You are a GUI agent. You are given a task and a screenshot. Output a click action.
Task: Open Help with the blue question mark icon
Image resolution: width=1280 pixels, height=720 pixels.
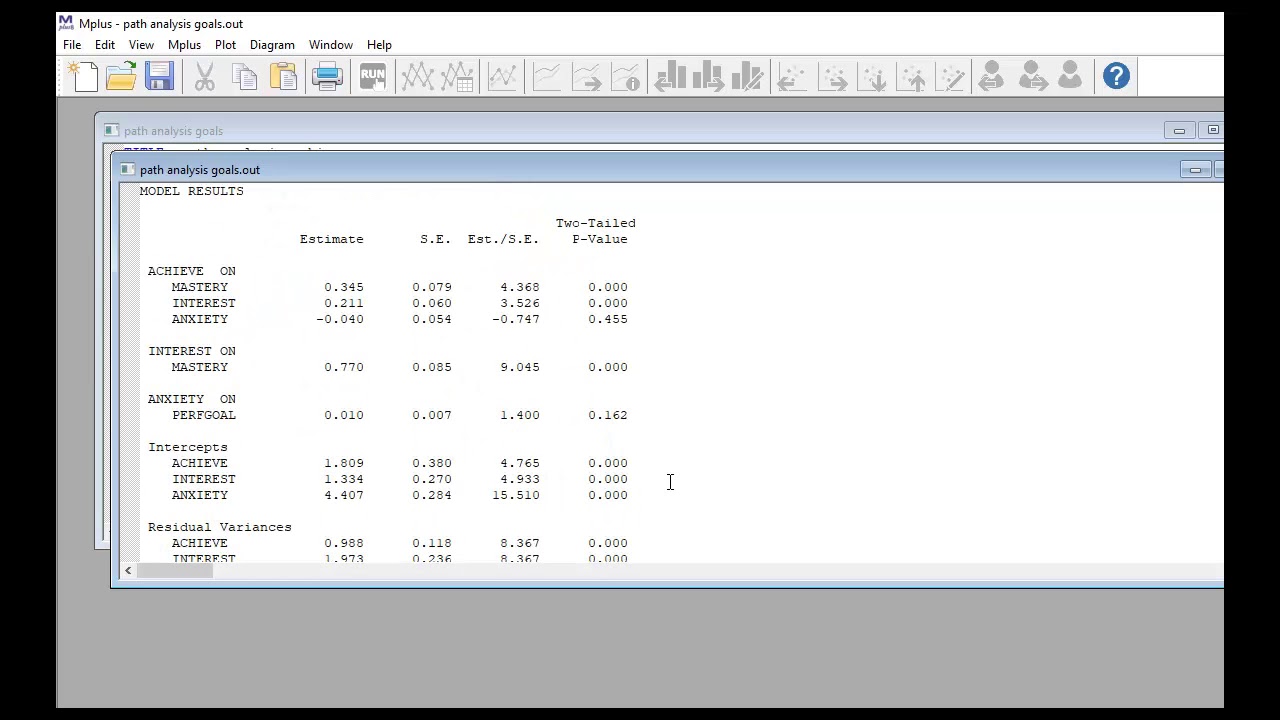point(1116,76)
